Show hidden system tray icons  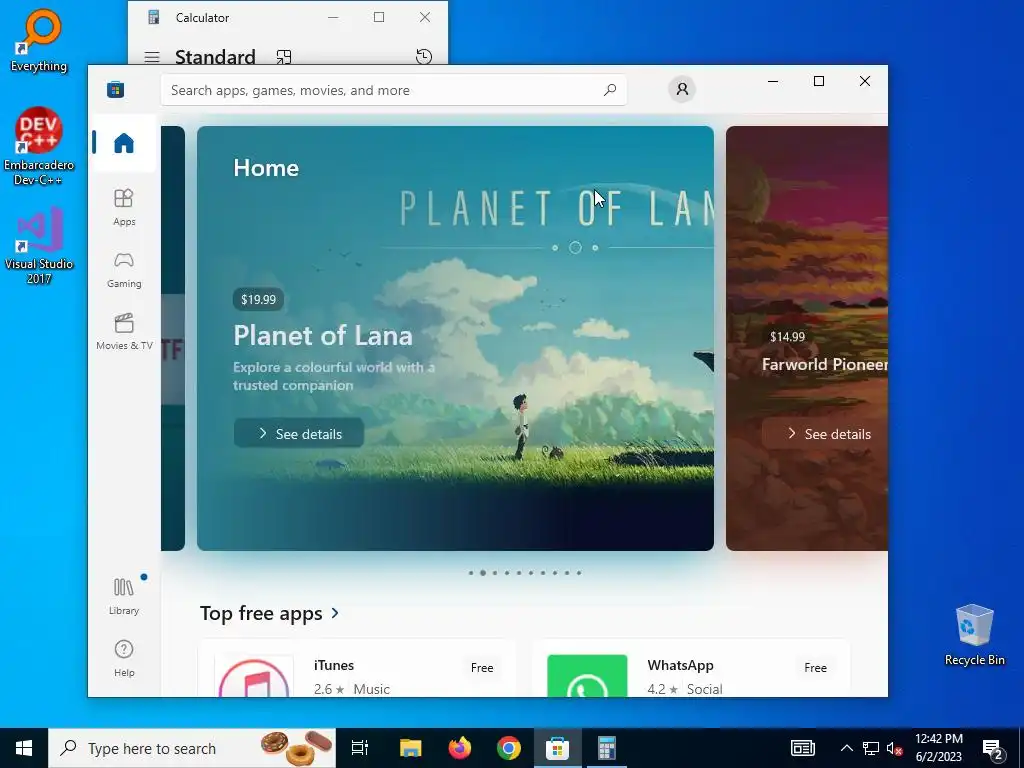point(846,748)
